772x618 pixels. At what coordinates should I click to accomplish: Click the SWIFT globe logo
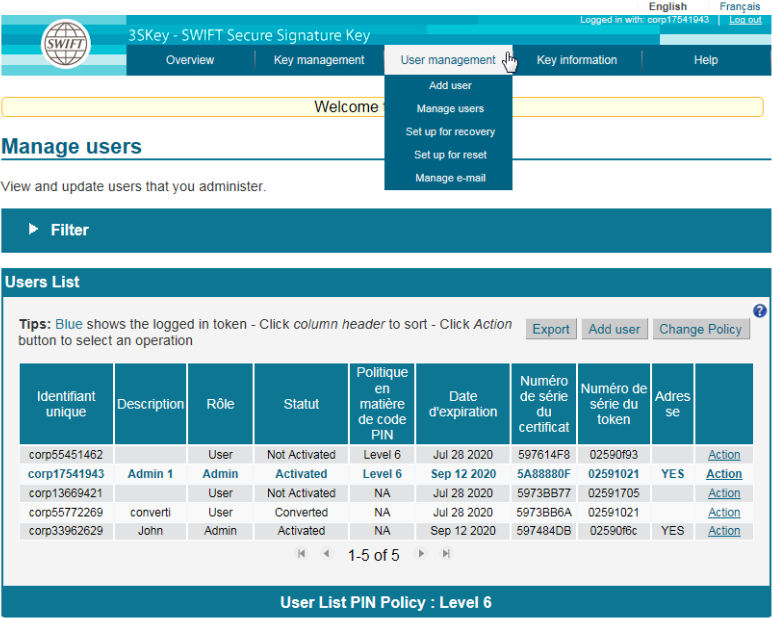65,44
